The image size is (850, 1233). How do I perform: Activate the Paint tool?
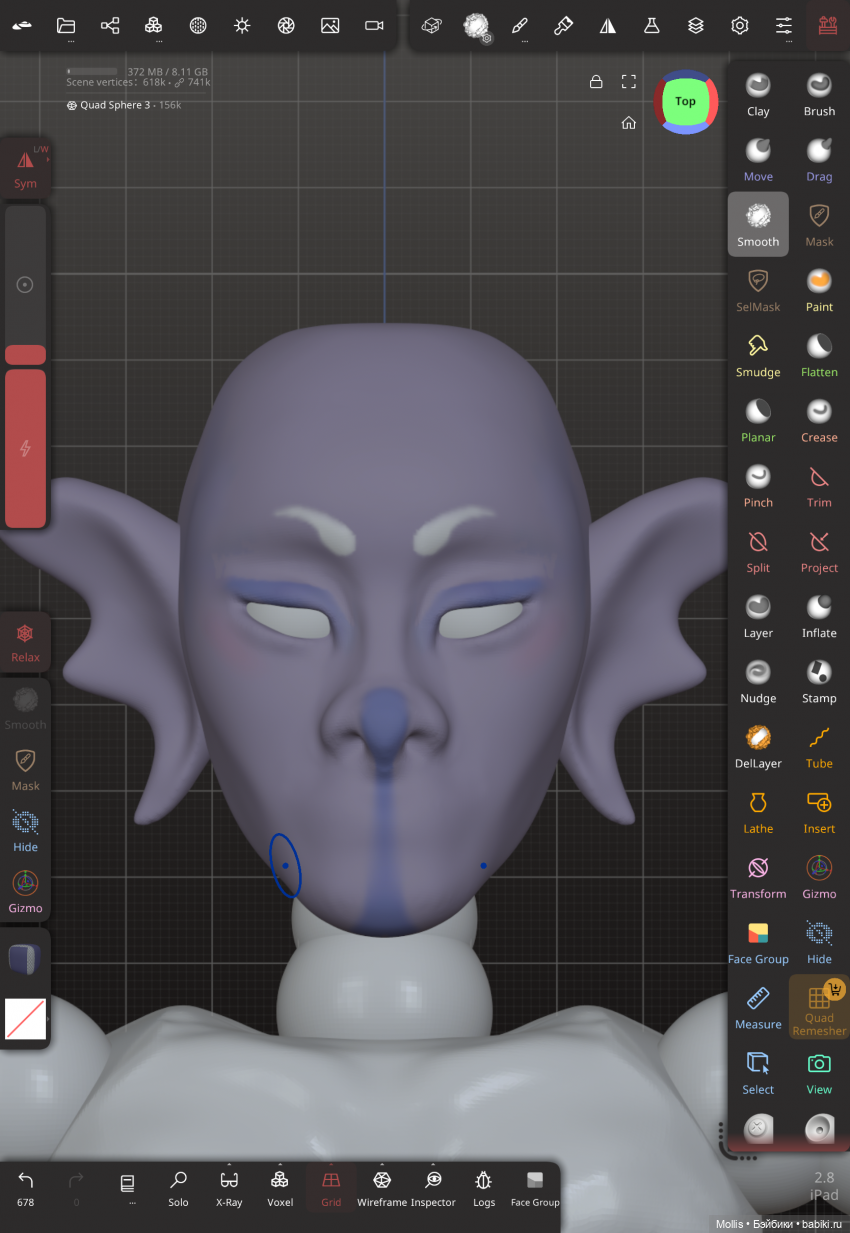click(819, 290)
